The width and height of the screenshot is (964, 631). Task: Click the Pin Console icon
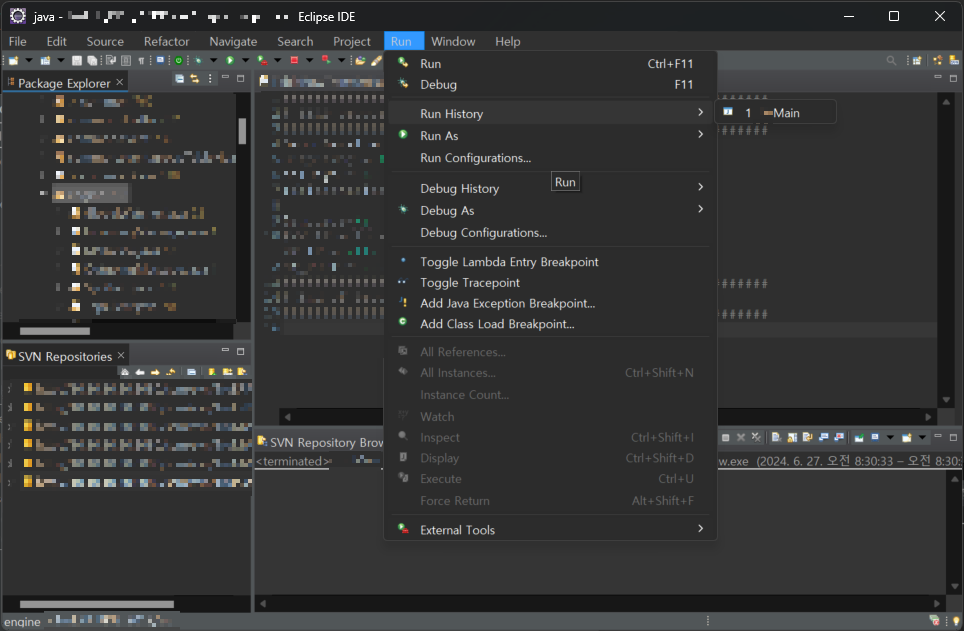coord(859,437)
